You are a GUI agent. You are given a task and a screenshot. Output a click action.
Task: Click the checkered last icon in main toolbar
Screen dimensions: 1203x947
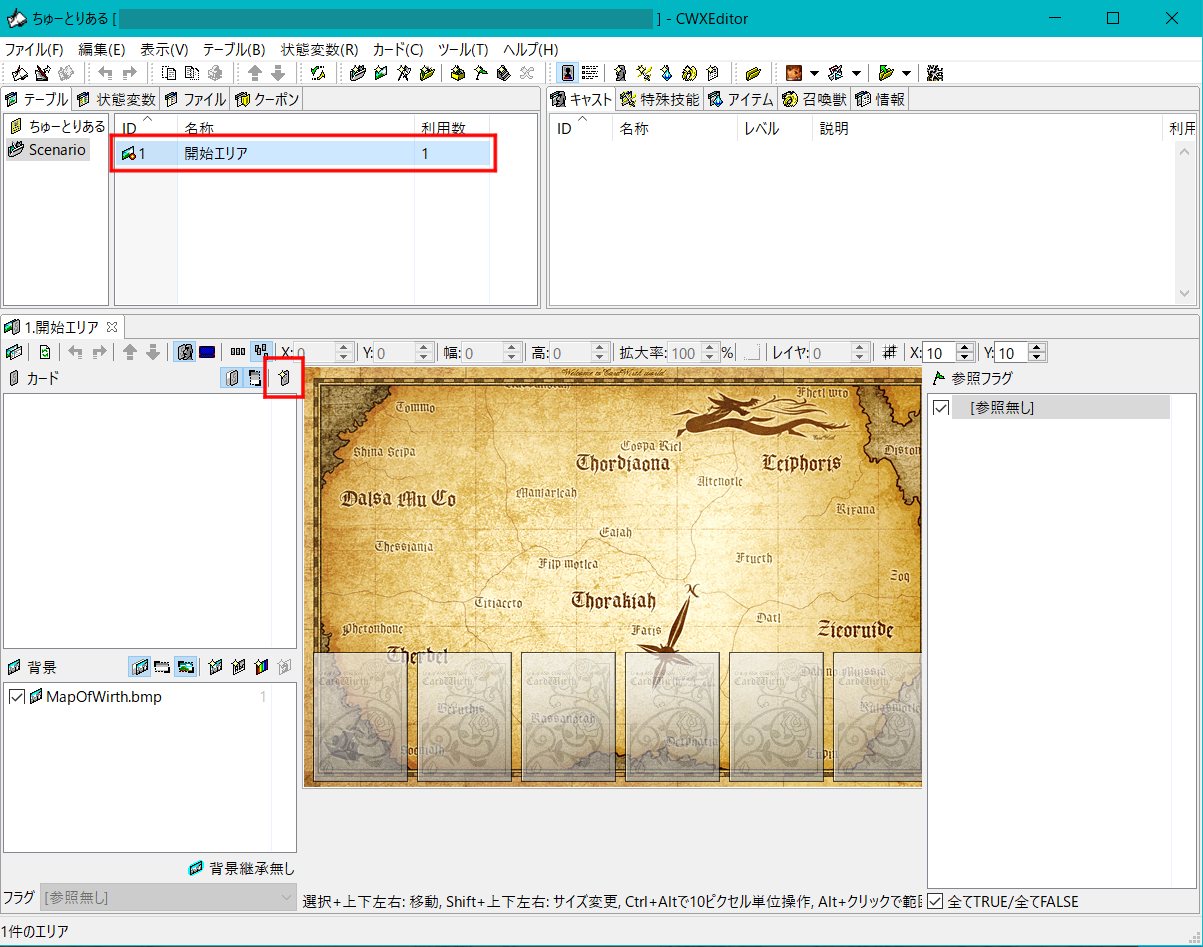pyautogui.click(x=936, y=73)
